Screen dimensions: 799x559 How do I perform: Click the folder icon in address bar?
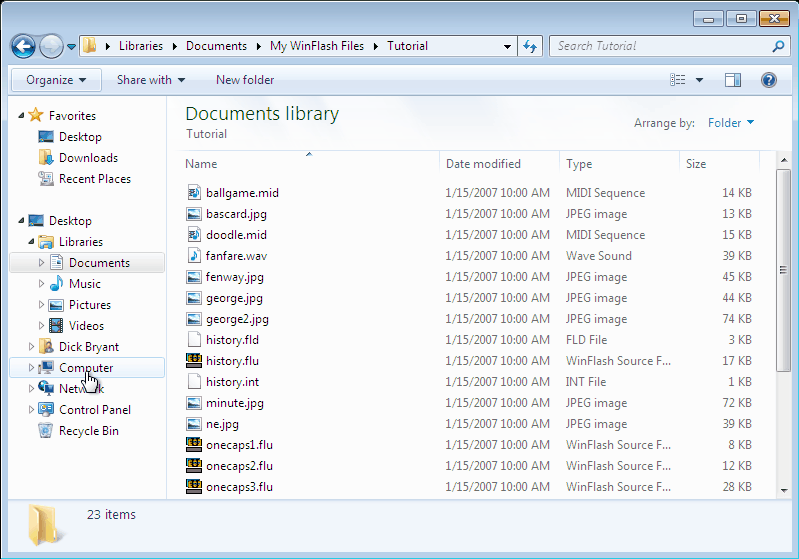(x=89, y=45)
